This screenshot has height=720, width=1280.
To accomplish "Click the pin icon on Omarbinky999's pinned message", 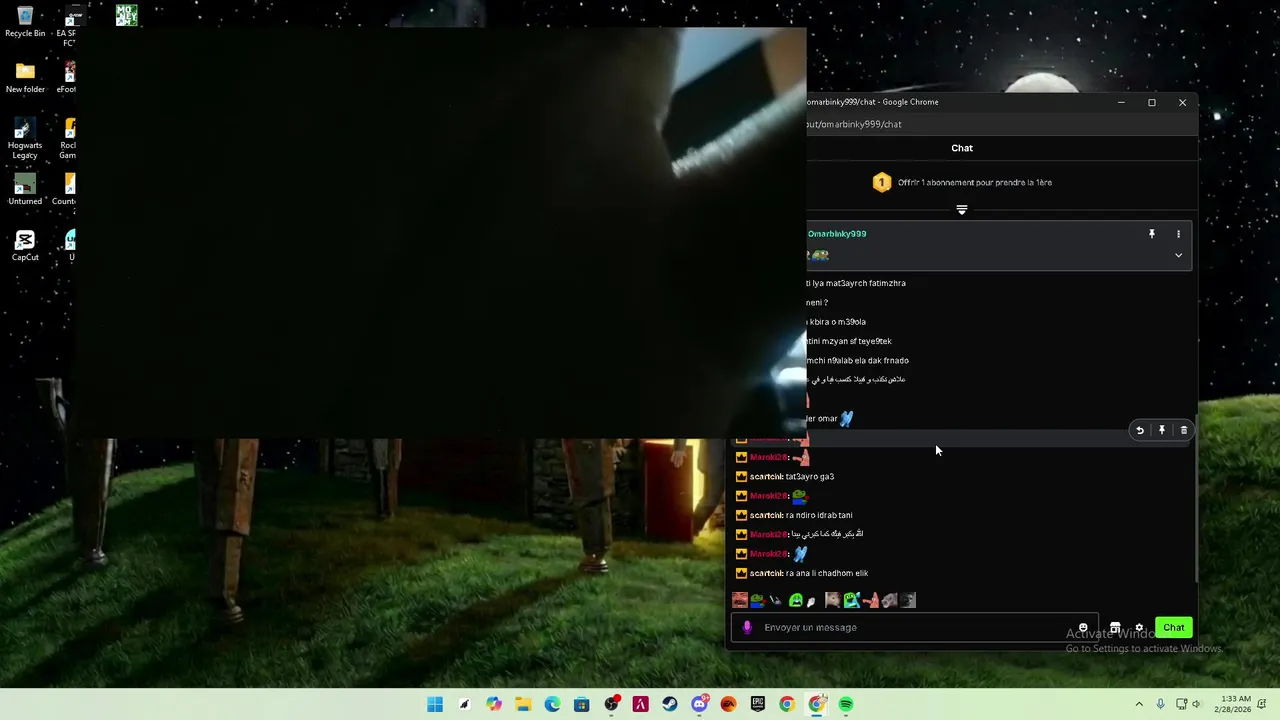I will [x=1152, y=234].
